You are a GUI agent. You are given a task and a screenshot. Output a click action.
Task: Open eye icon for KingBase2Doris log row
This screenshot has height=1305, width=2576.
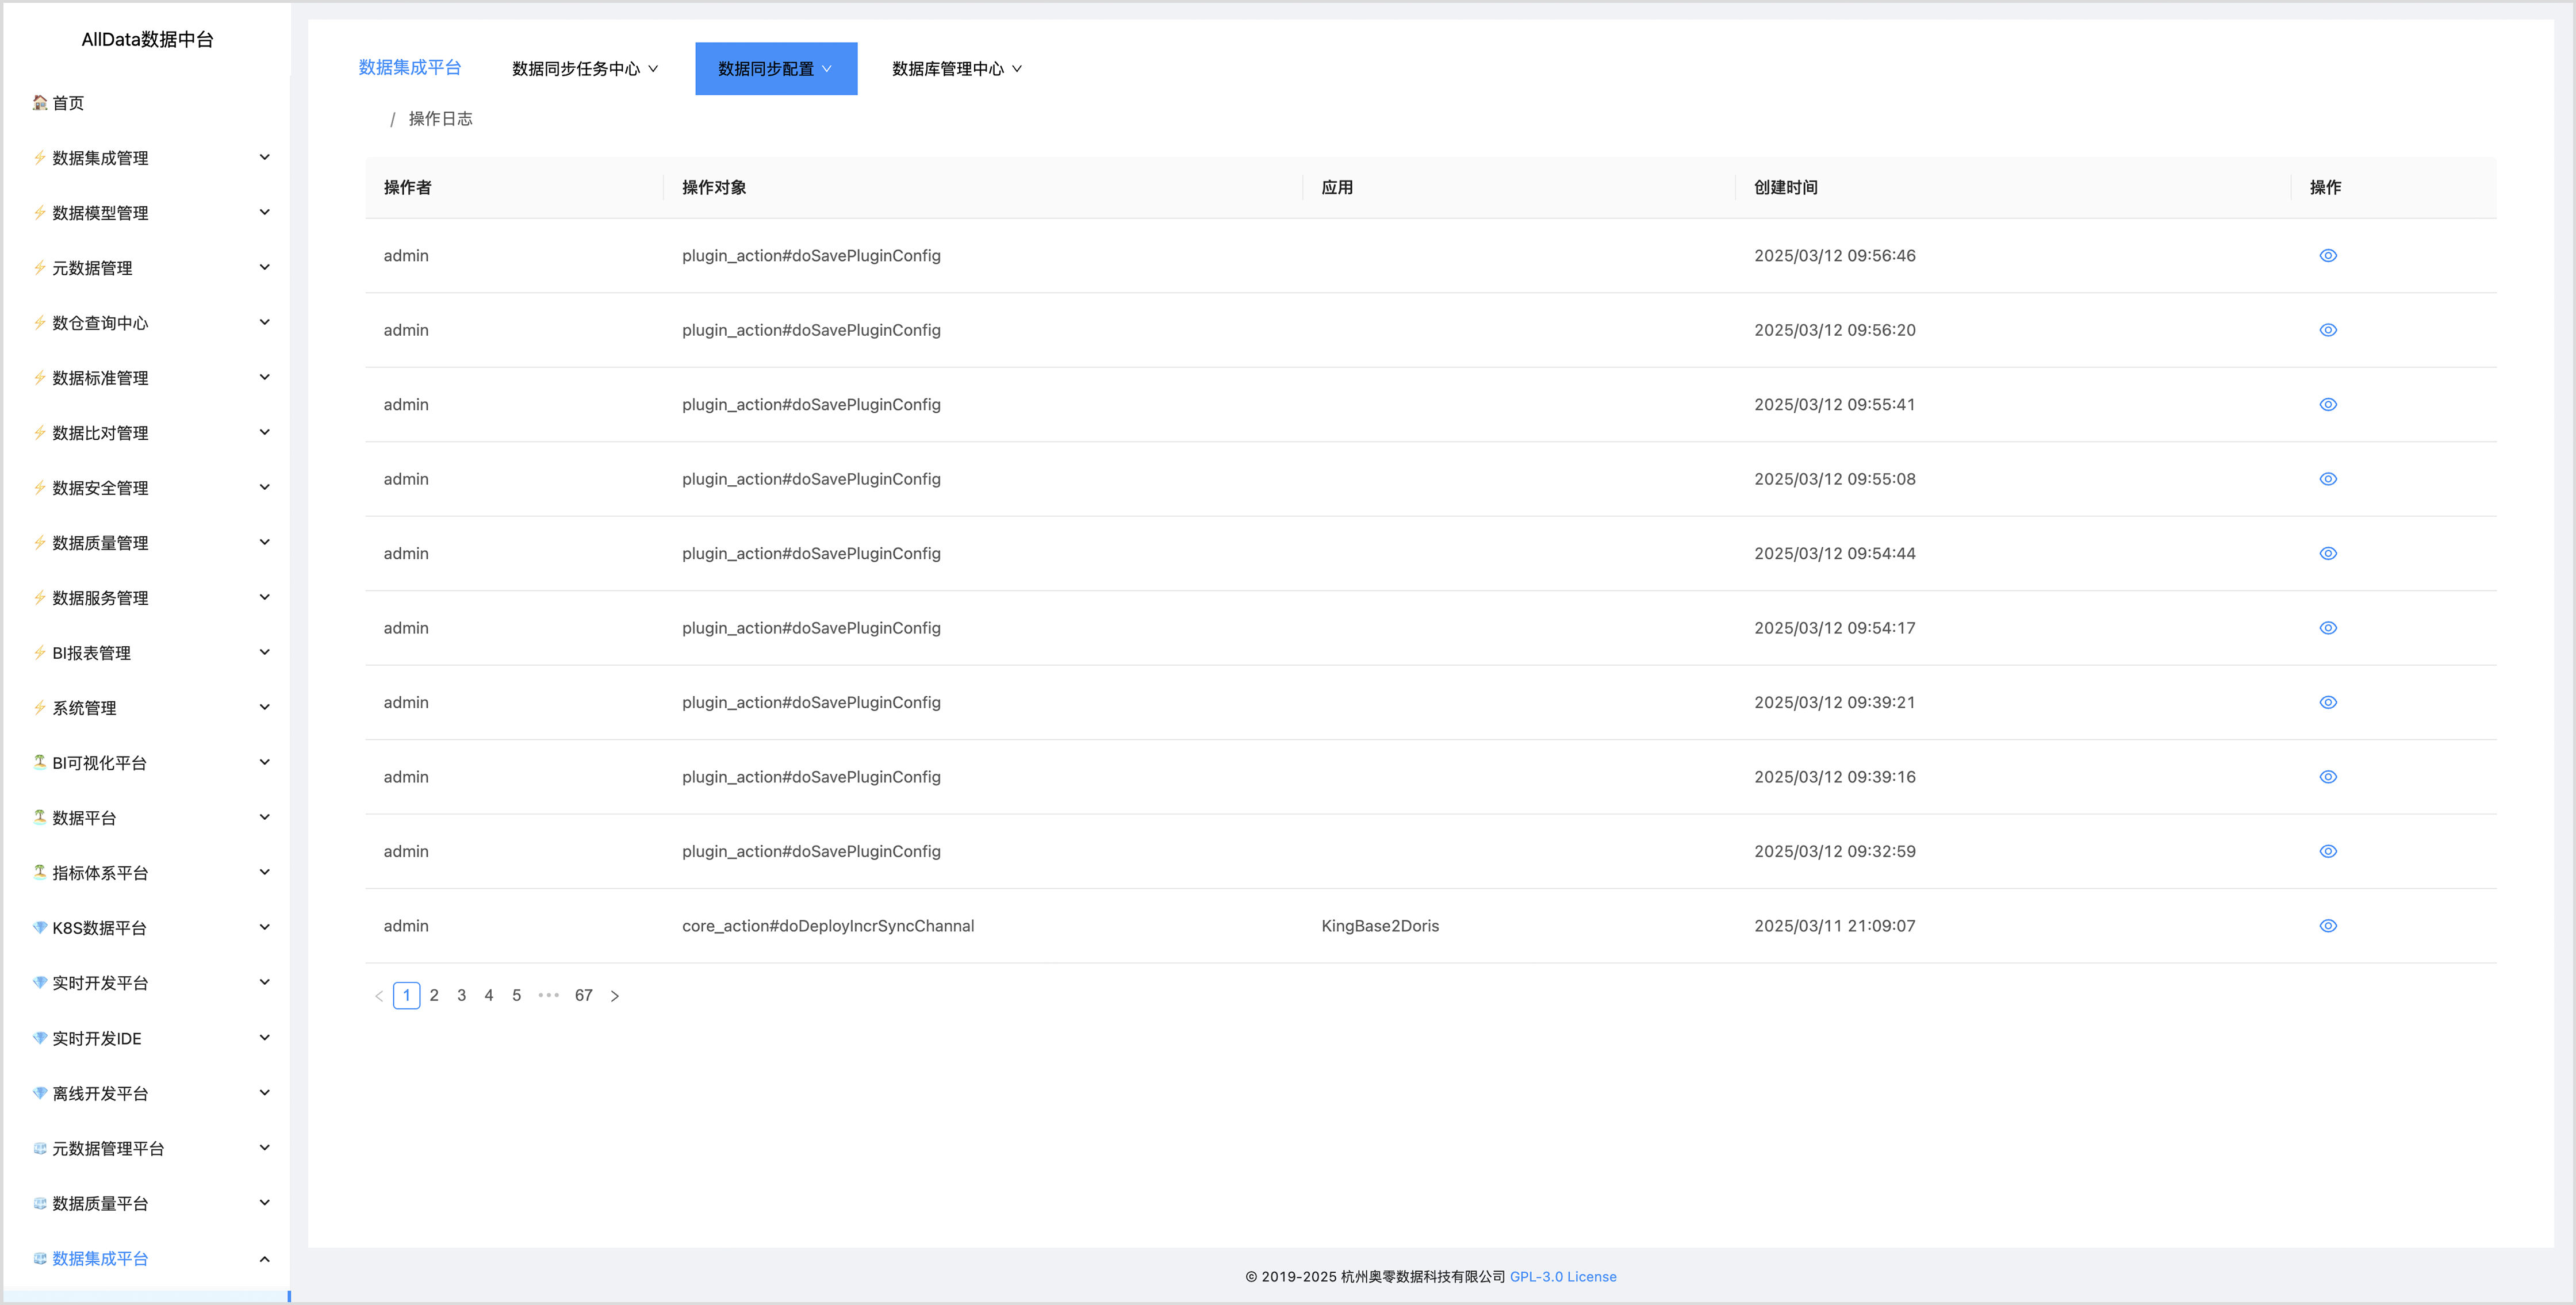[2327, 926]
